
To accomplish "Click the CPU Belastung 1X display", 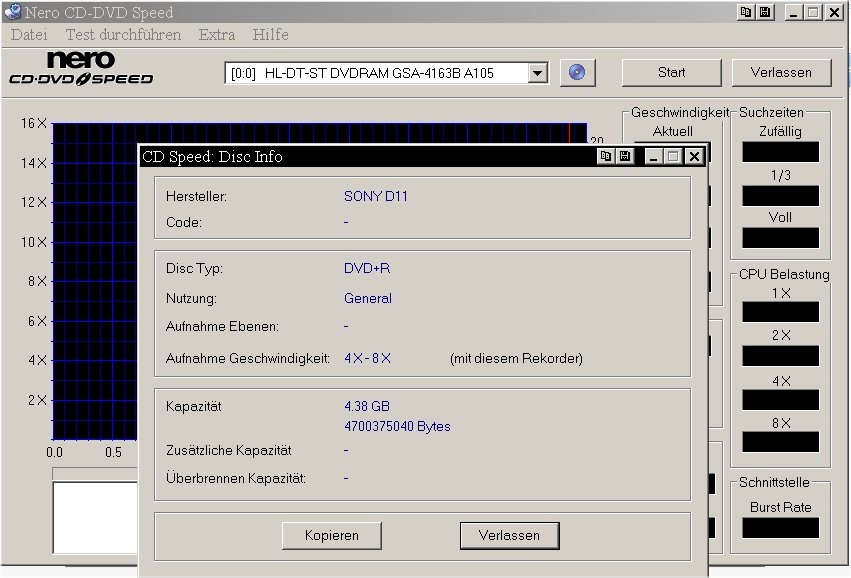I will coord(780,313).
